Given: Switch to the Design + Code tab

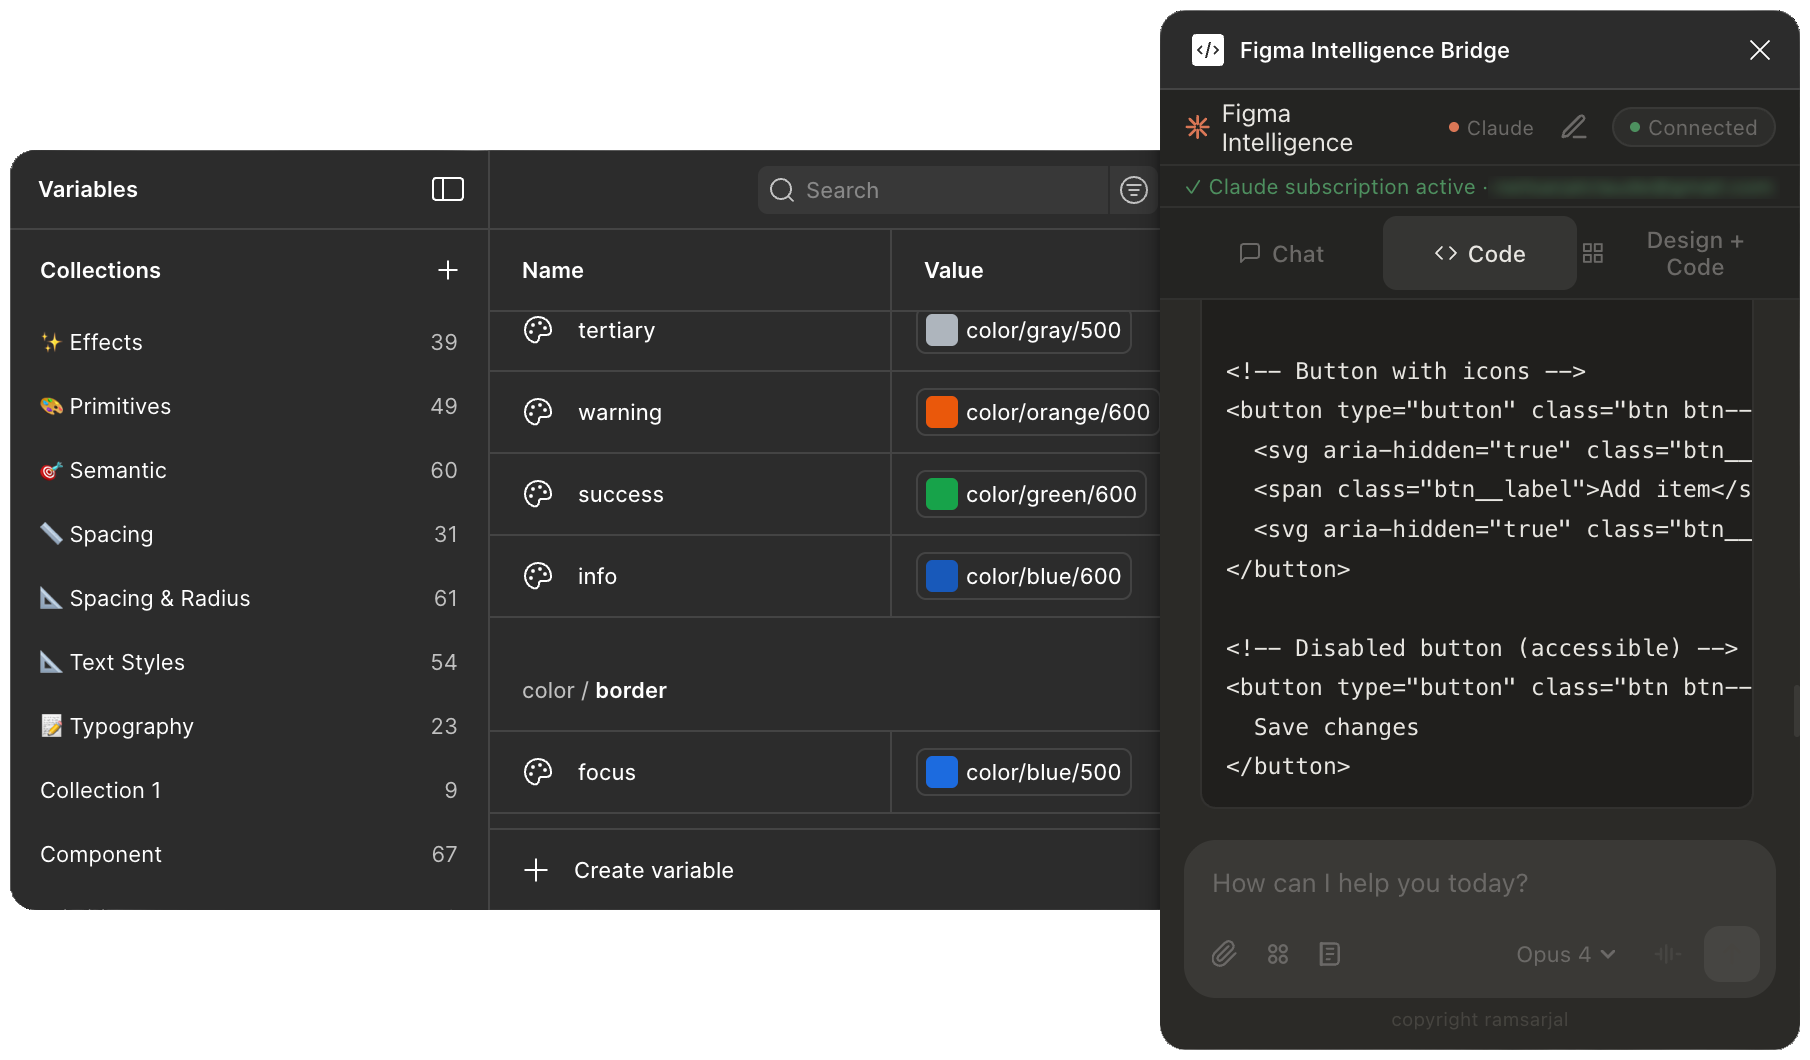Looking at the screenshot, I should 1695,254.
